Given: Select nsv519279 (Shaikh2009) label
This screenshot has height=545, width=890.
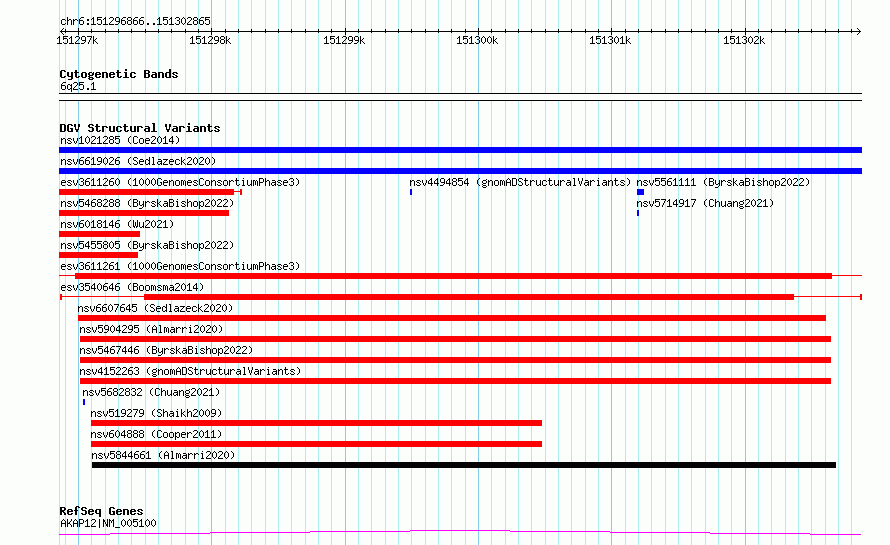Looking at the screenshot, I should 156,413.
